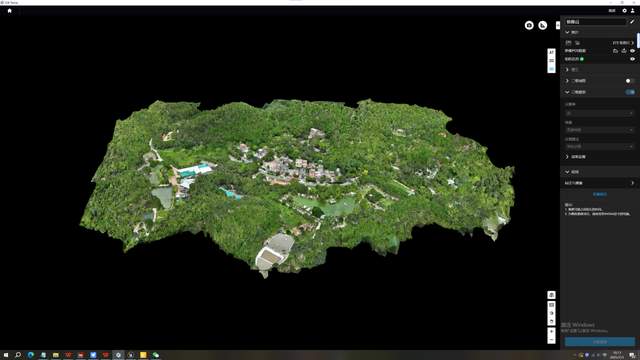Click the mission name input field

tap(595, 22)
